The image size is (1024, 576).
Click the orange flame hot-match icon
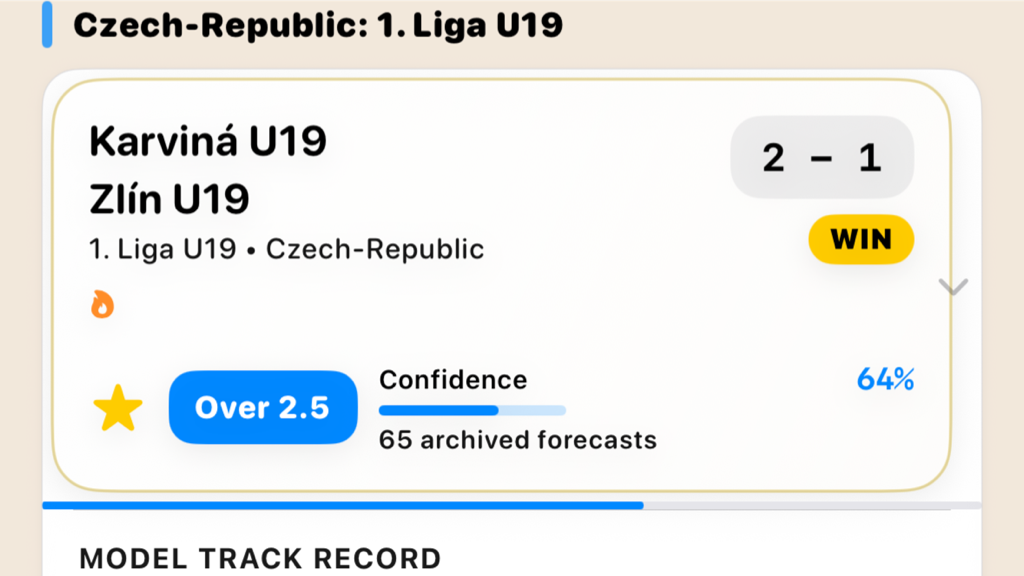pyautogui.click(x=103, y=304)
